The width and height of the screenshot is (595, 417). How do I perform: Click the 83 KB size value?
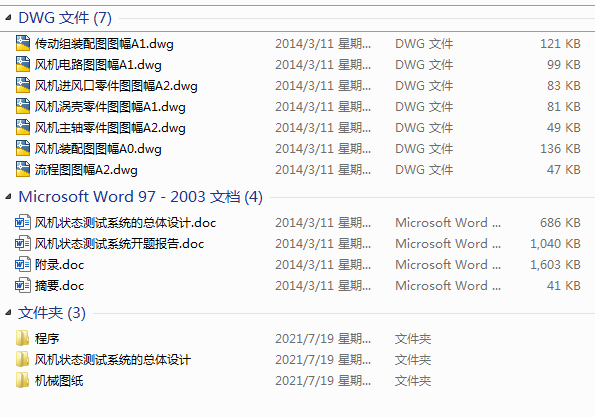pyautogui.click(x=564, y=86)
